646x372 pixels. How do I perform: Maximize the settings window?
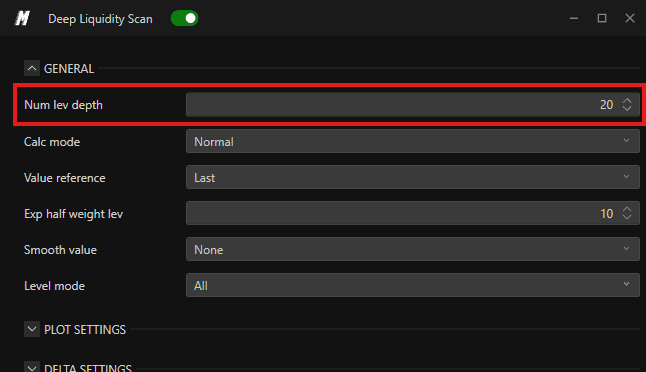click(x=602, y=19)
